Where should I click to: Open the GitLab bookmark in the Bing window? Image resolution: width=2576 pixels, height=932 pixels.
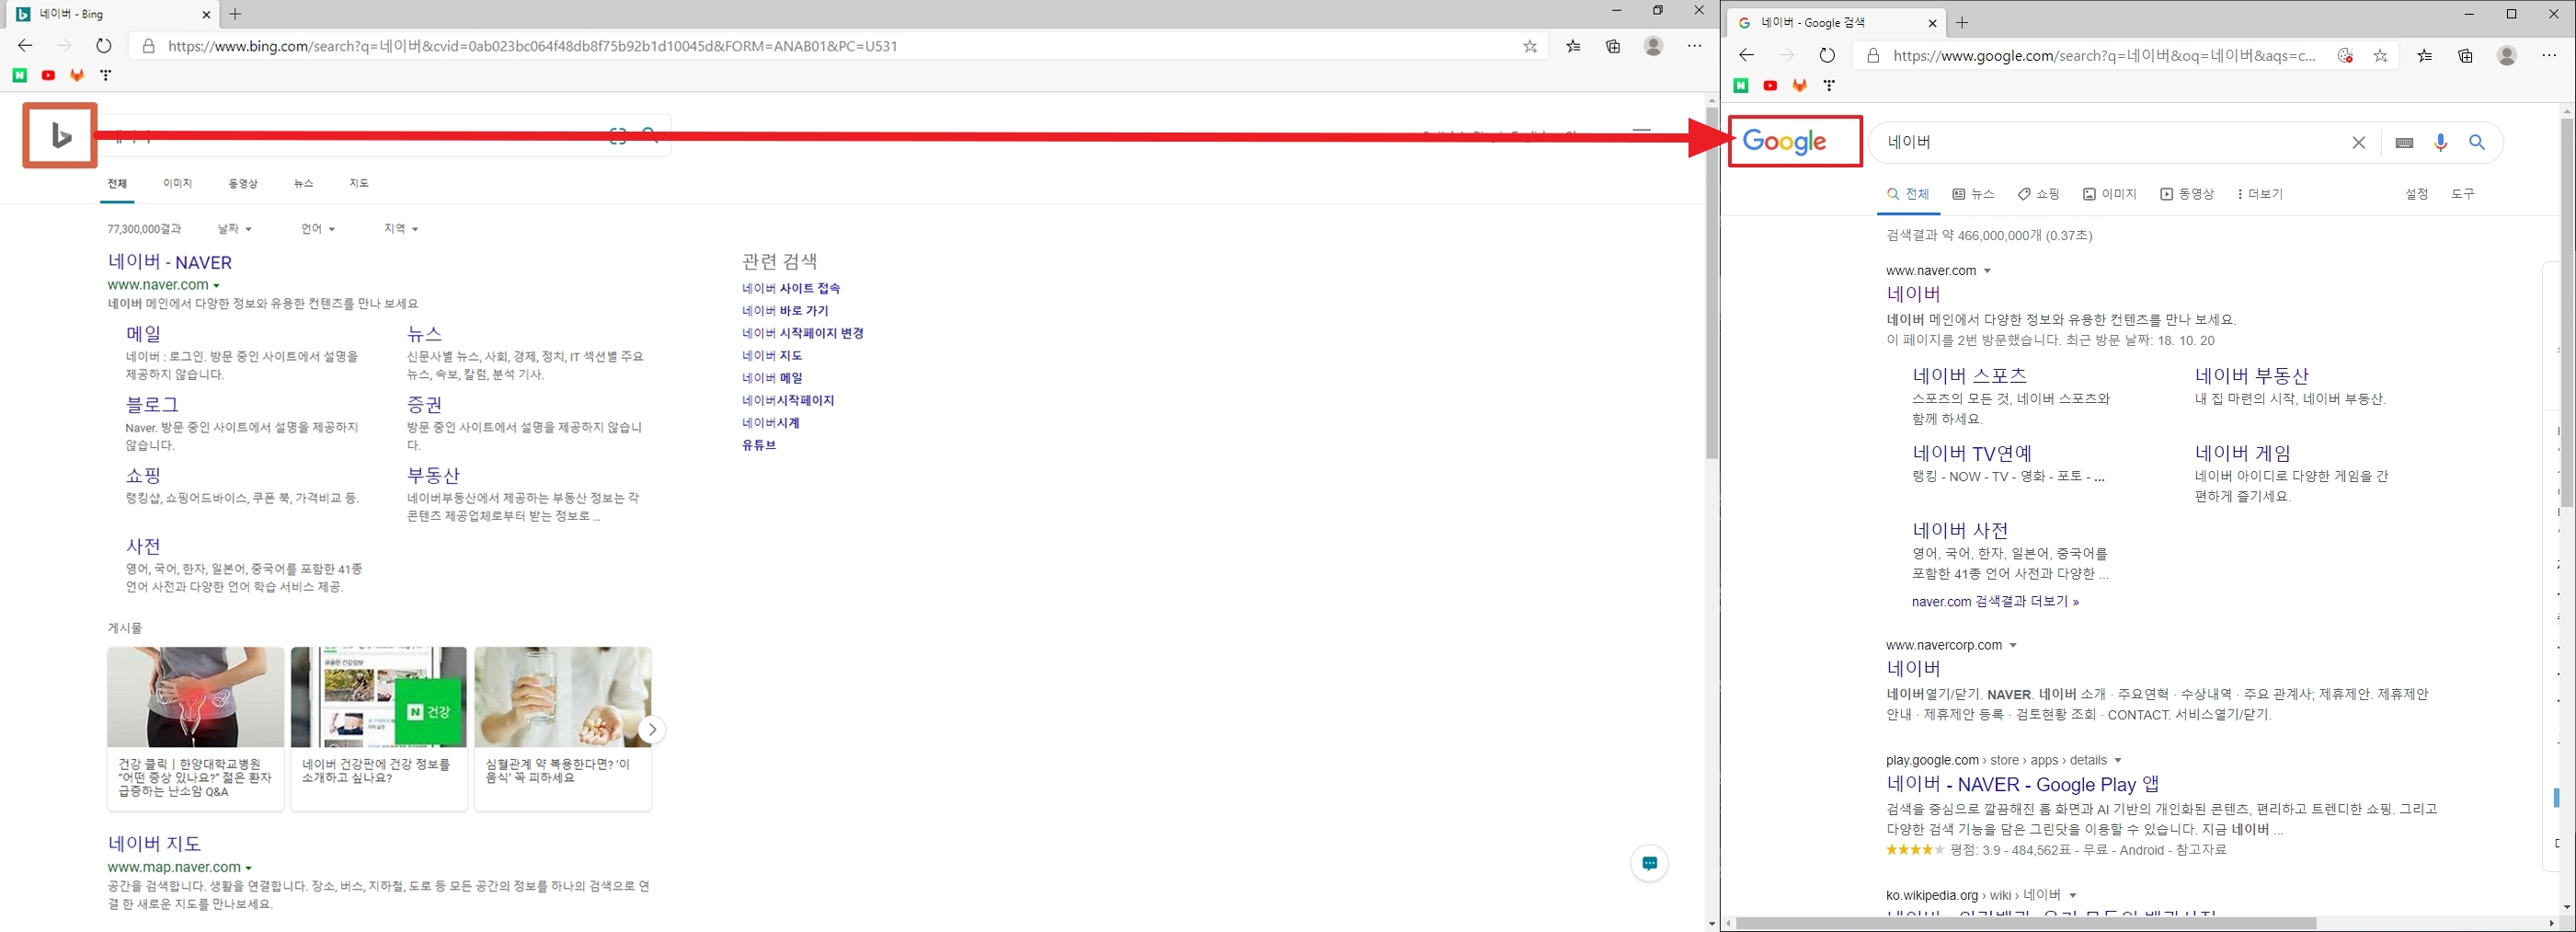pos(77,75)
